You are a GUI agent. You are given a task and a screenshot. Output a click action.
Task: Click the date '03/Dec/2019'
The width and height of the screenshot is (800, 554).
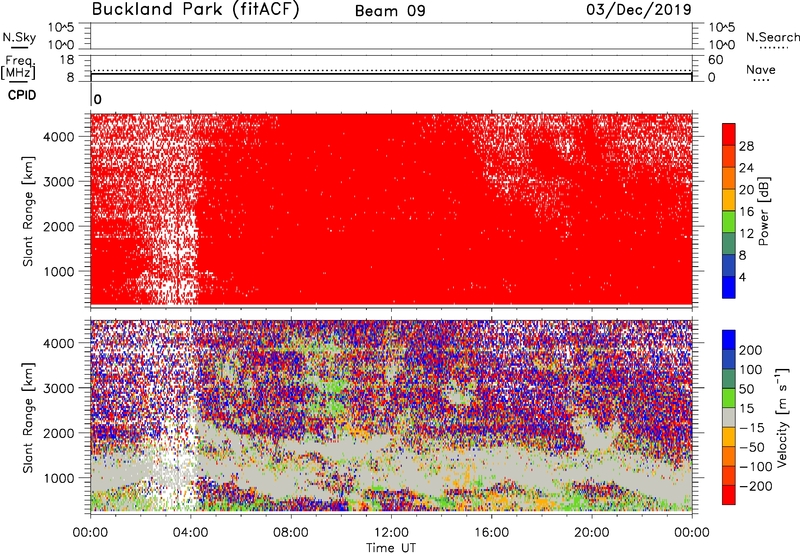click(x=639, y=9)
